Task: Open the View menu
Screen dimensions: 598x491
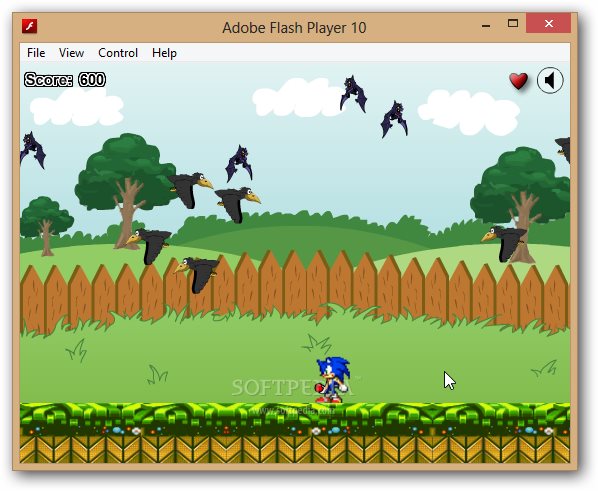Action: (71, 53)
